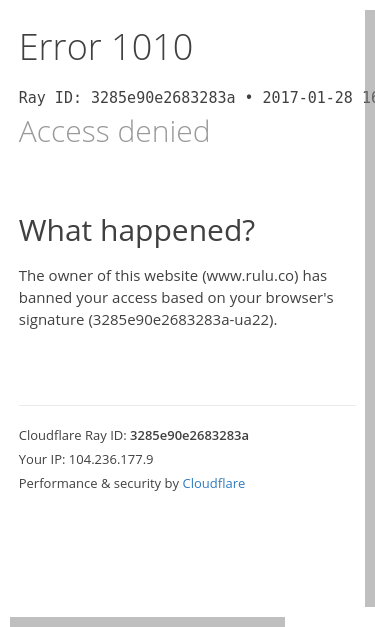Click the vertical scrollbar
Image resolution: width=375 pixels, height=627 pixels.
pos(370,308)
